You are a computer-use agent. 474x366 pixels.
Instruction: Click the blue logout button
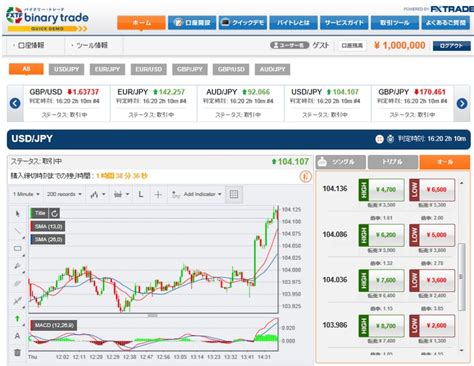pyautogui.click(x=452, y=46)
